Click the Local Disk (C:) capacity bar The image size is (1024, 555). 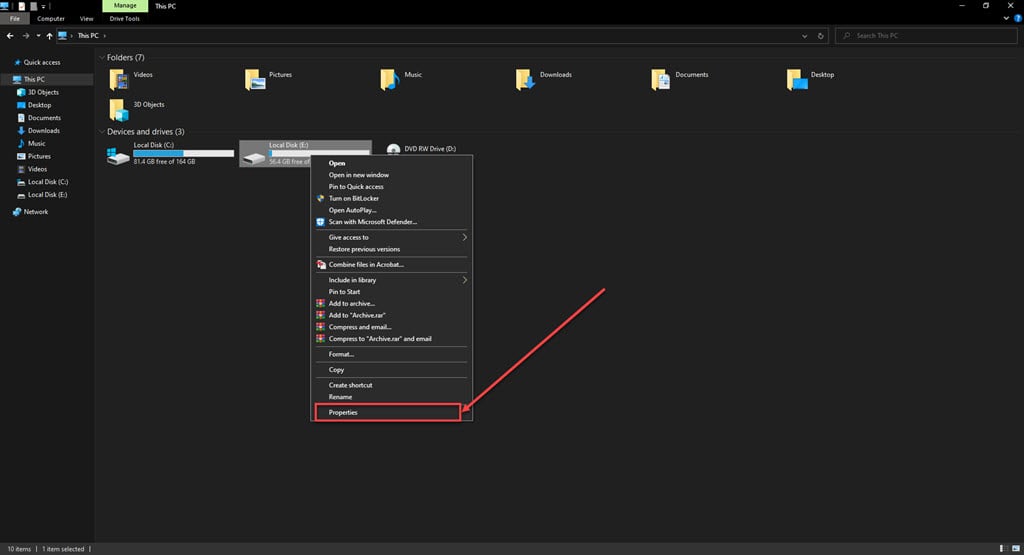(x=184, y=153)
